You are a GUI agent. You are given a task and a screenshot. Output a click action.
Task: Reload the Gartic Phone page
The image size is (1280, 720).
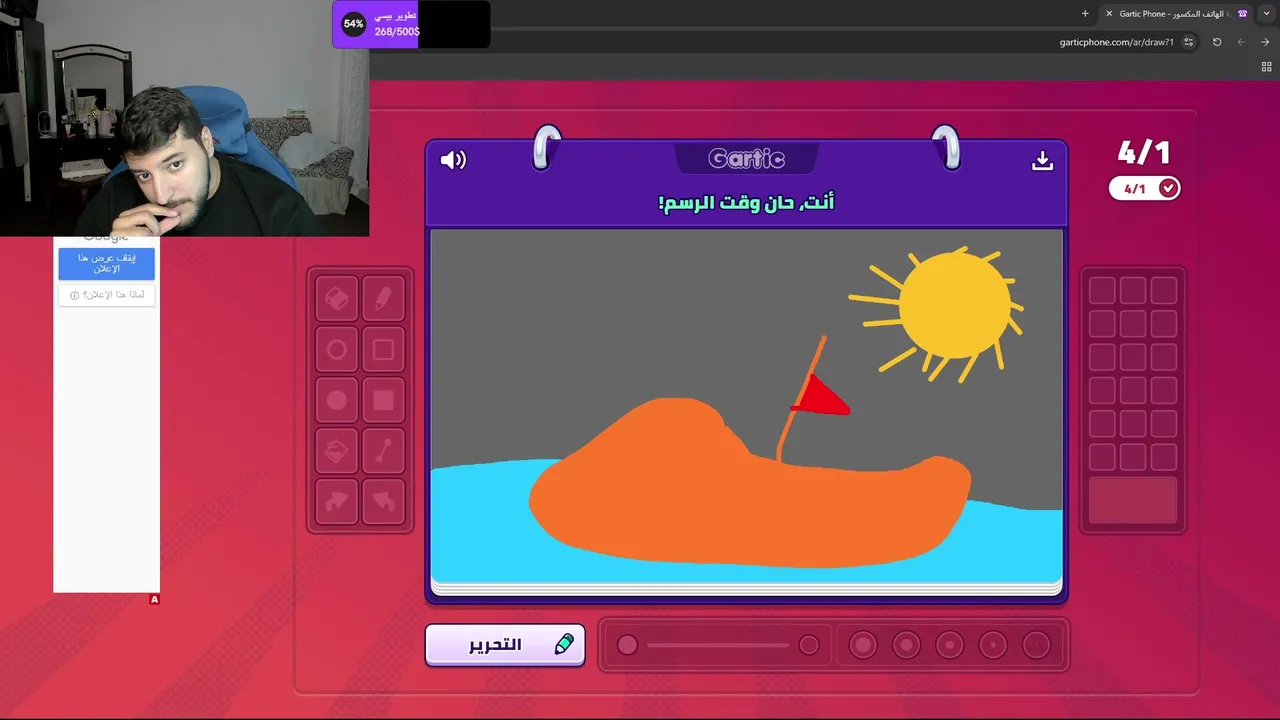(x=1217, y=42)
